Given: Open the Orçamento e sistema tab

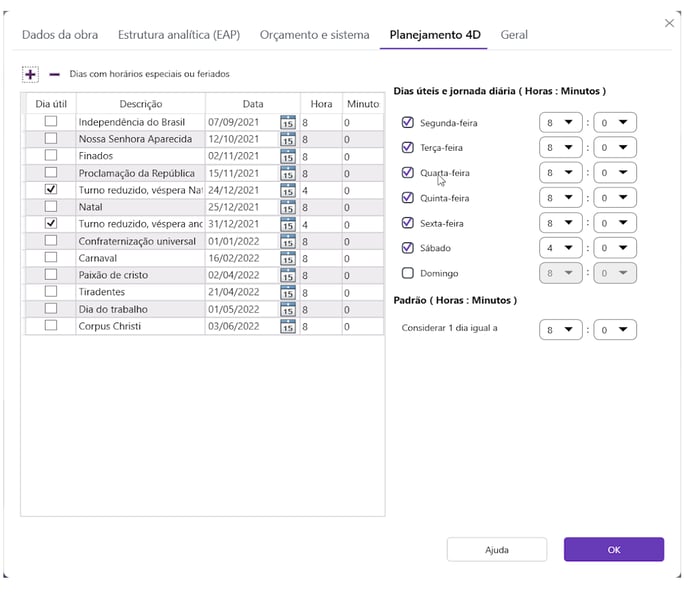Looking at the screenshot, I should [x=314, y=35].
